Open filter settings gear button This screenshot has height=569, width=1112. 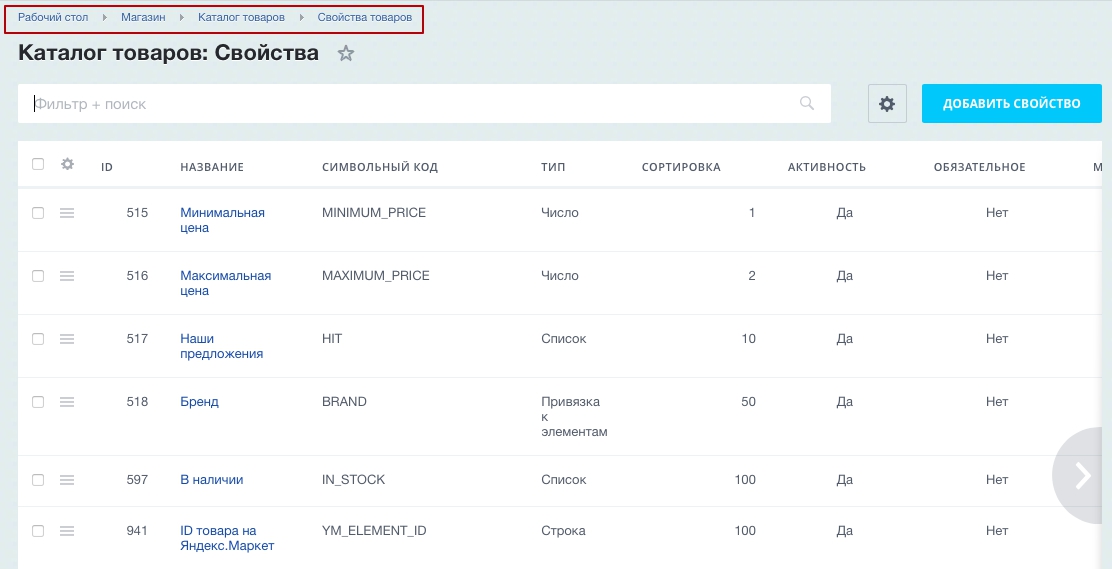coord(887,104)
